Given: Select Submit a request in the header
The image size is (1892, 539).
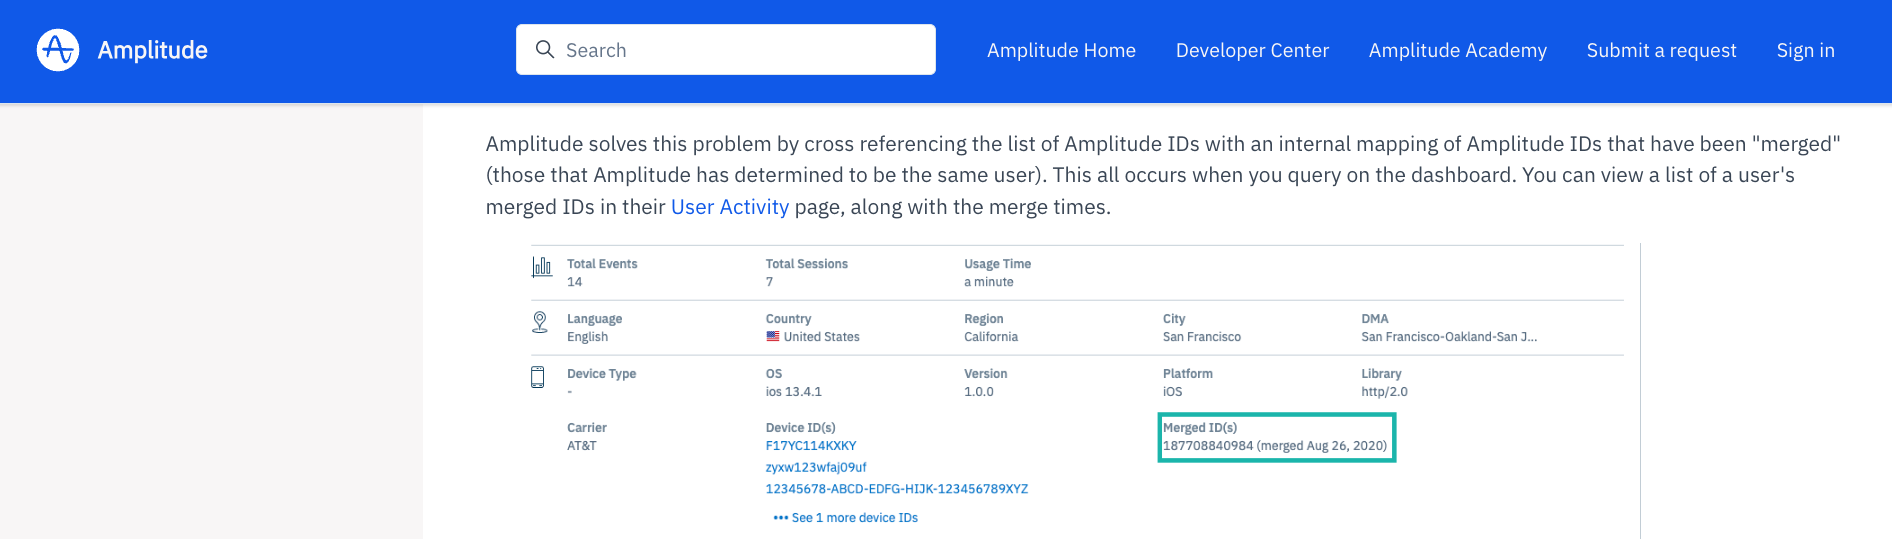Looking at the screenshot, I should pyautogui.click(x=1662, y=50).
